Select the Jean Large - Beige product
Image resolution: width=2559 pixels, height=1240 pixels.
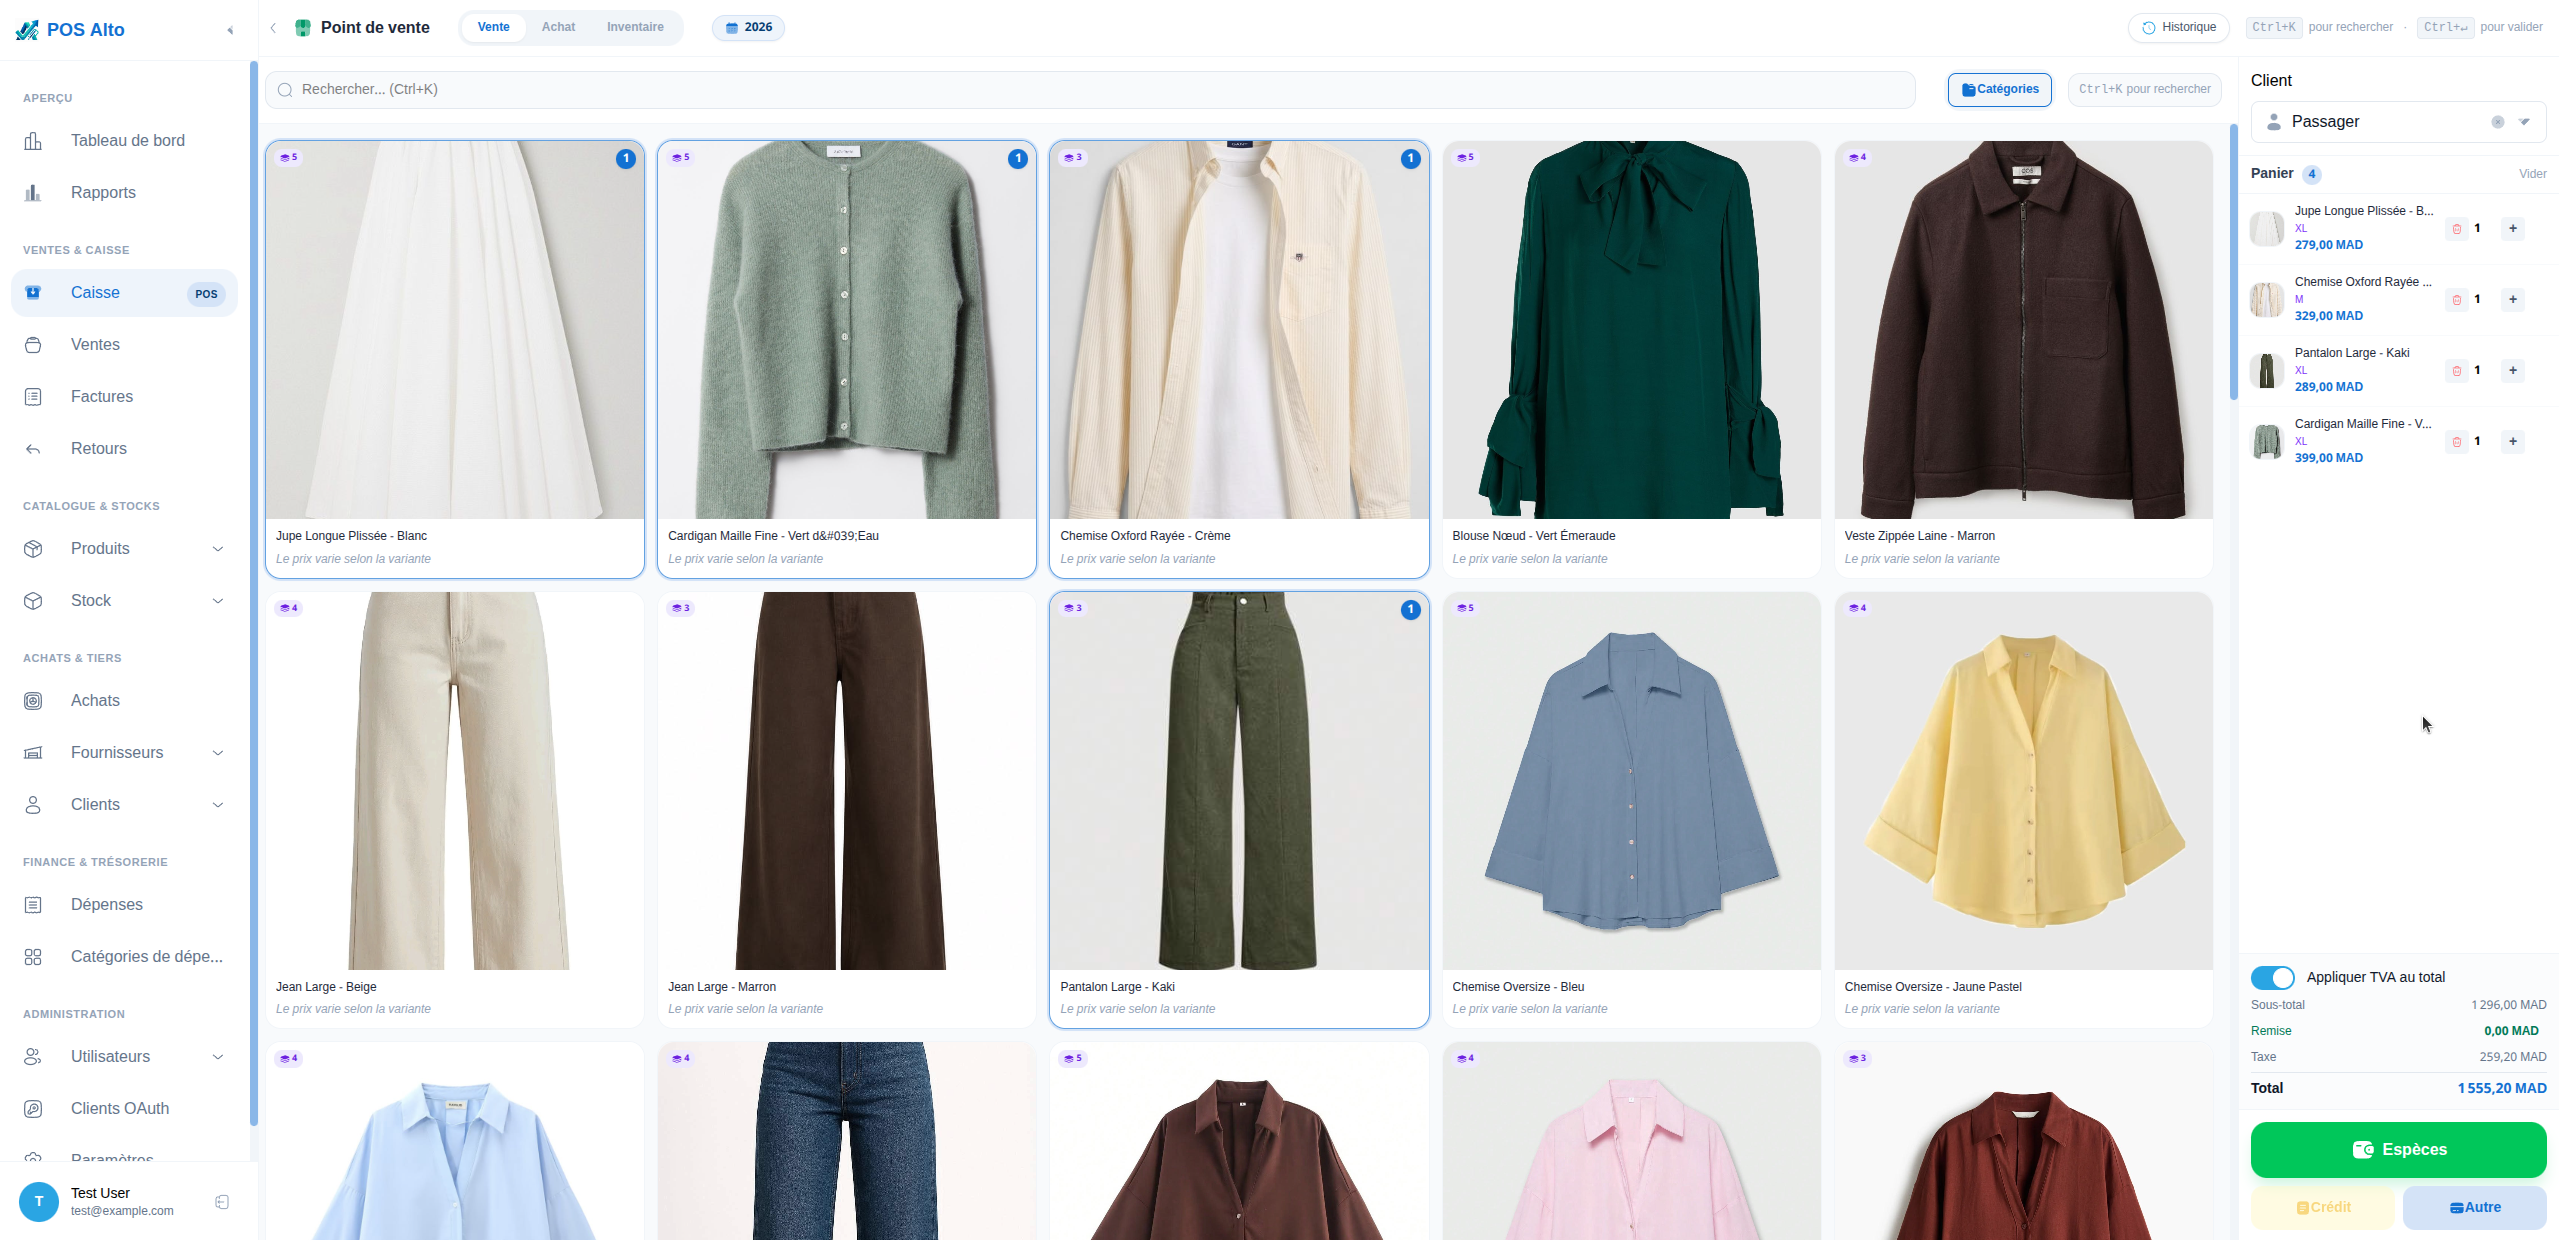pyautogui.click(x=455, y=810)
